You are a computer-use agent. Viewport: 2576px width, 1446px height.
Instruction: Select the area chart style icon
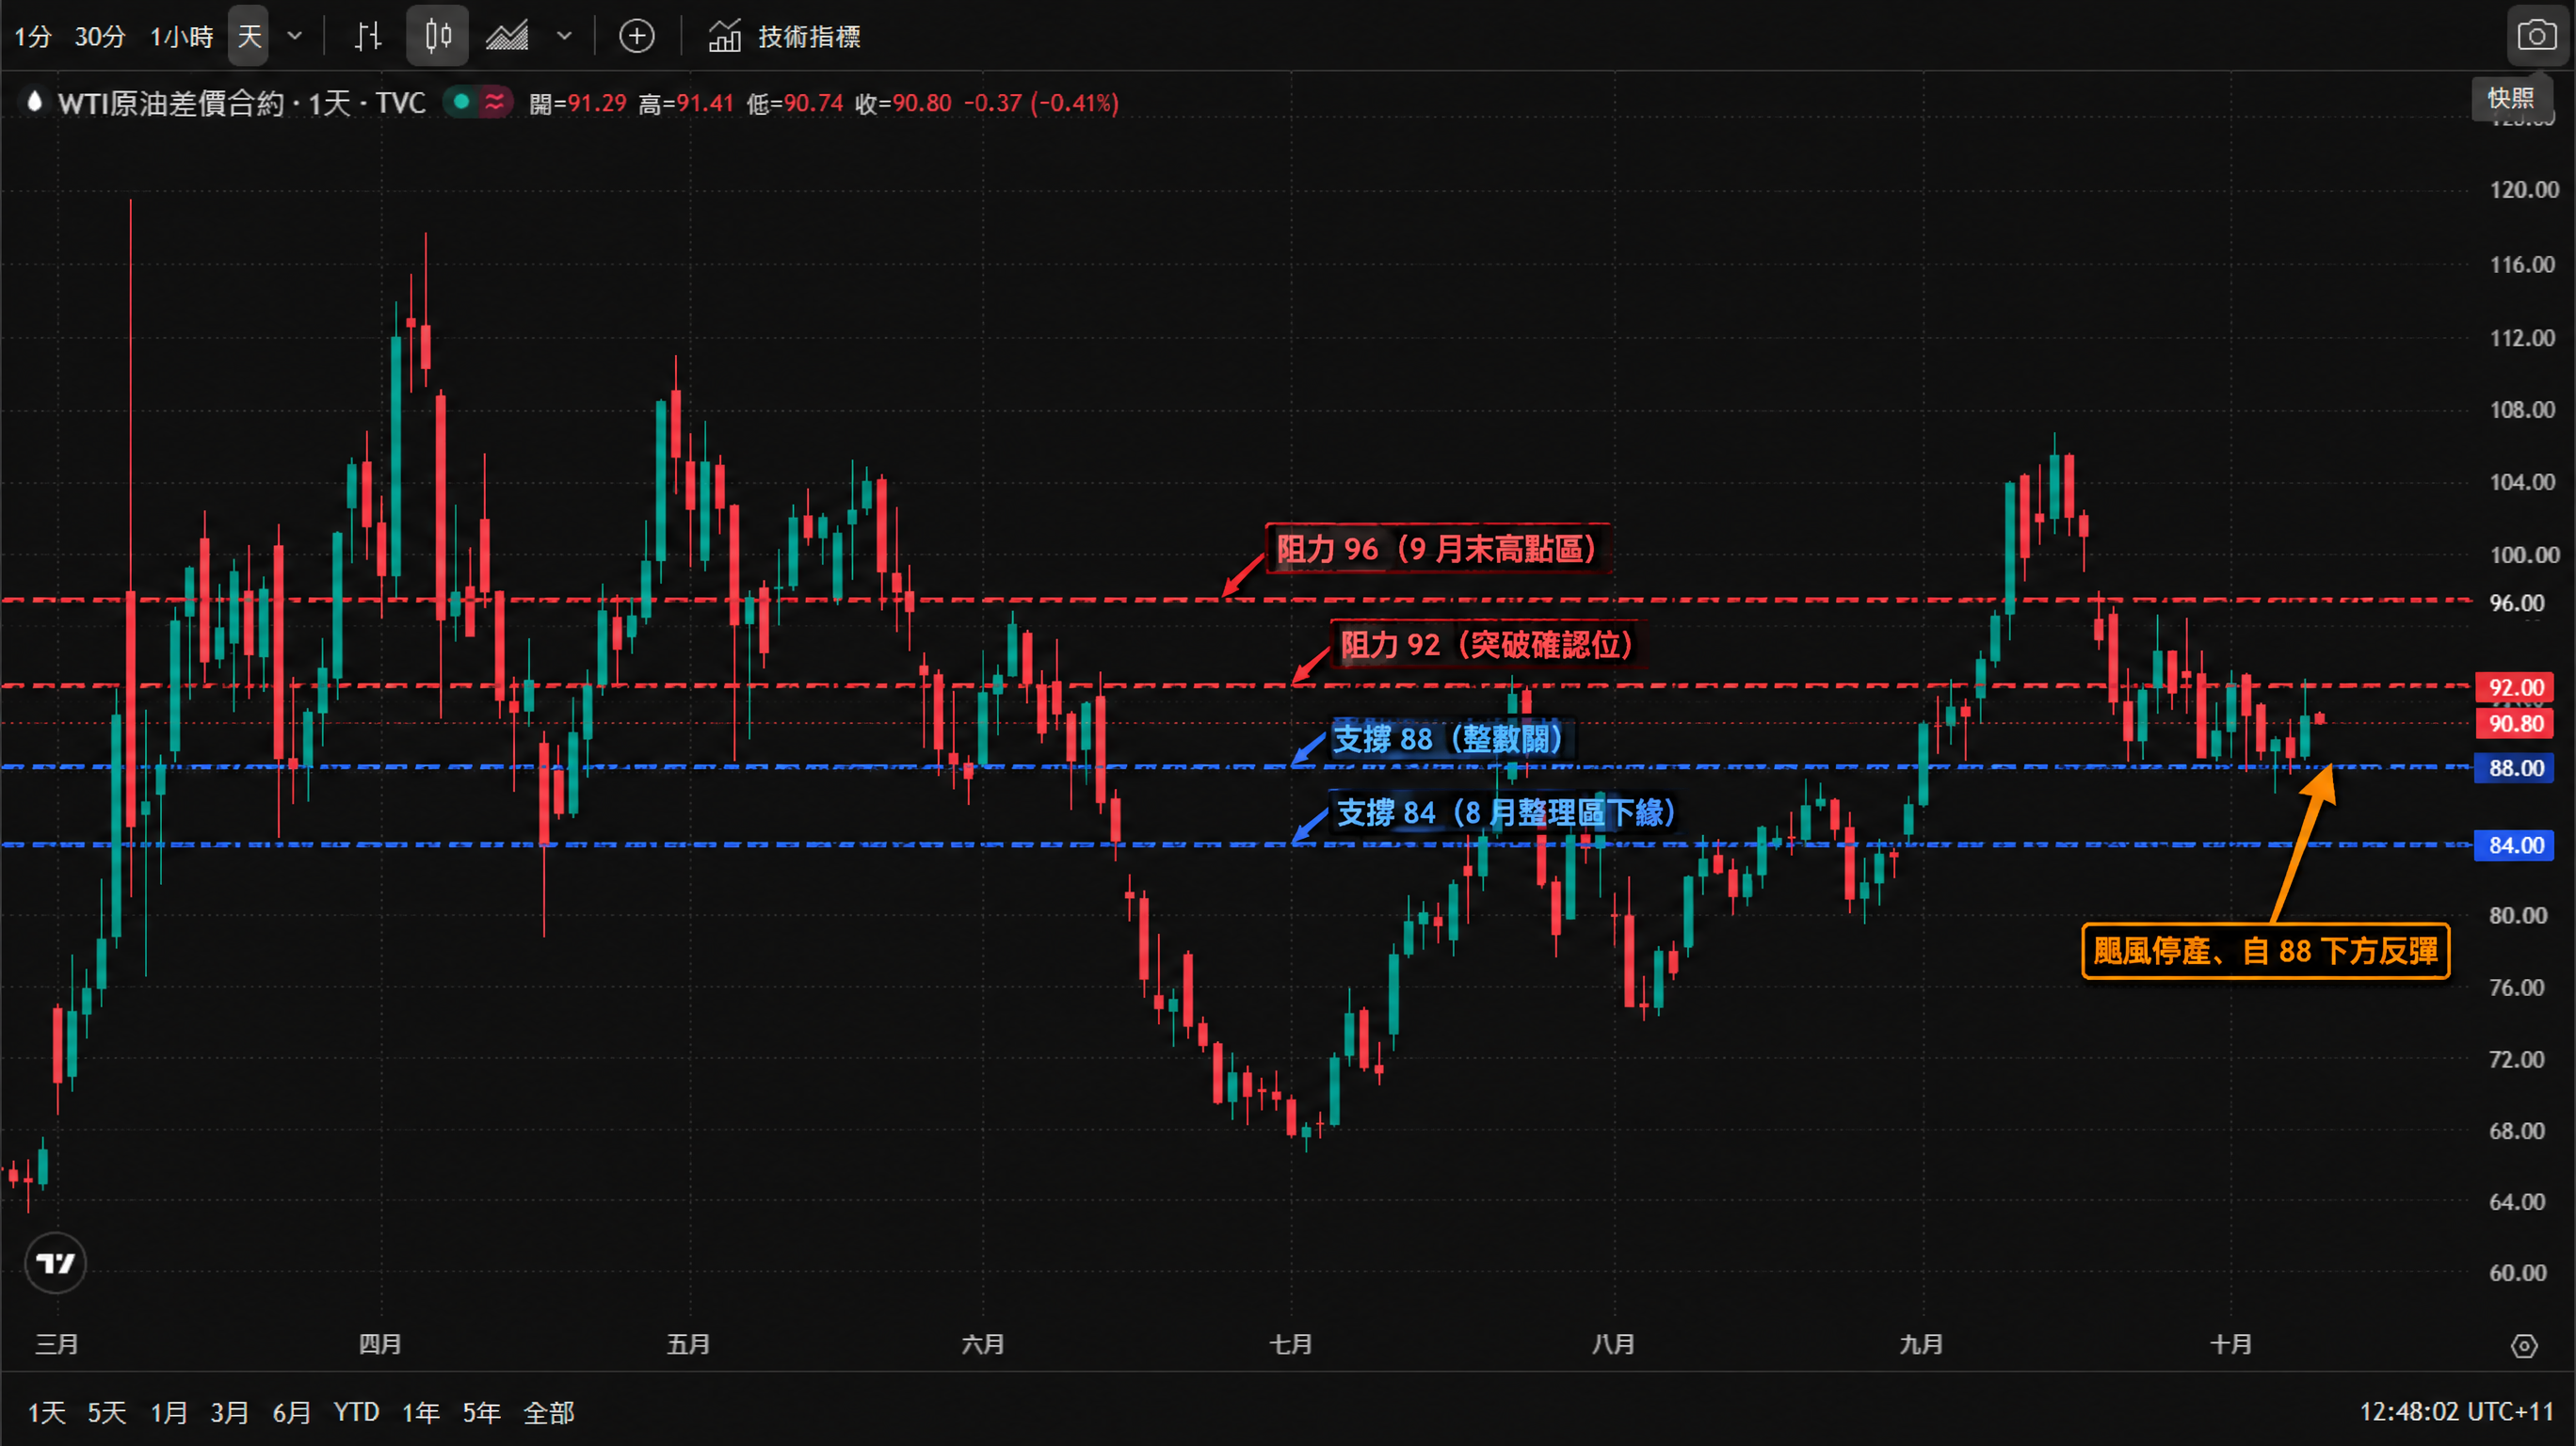click(x=507, y=37)
